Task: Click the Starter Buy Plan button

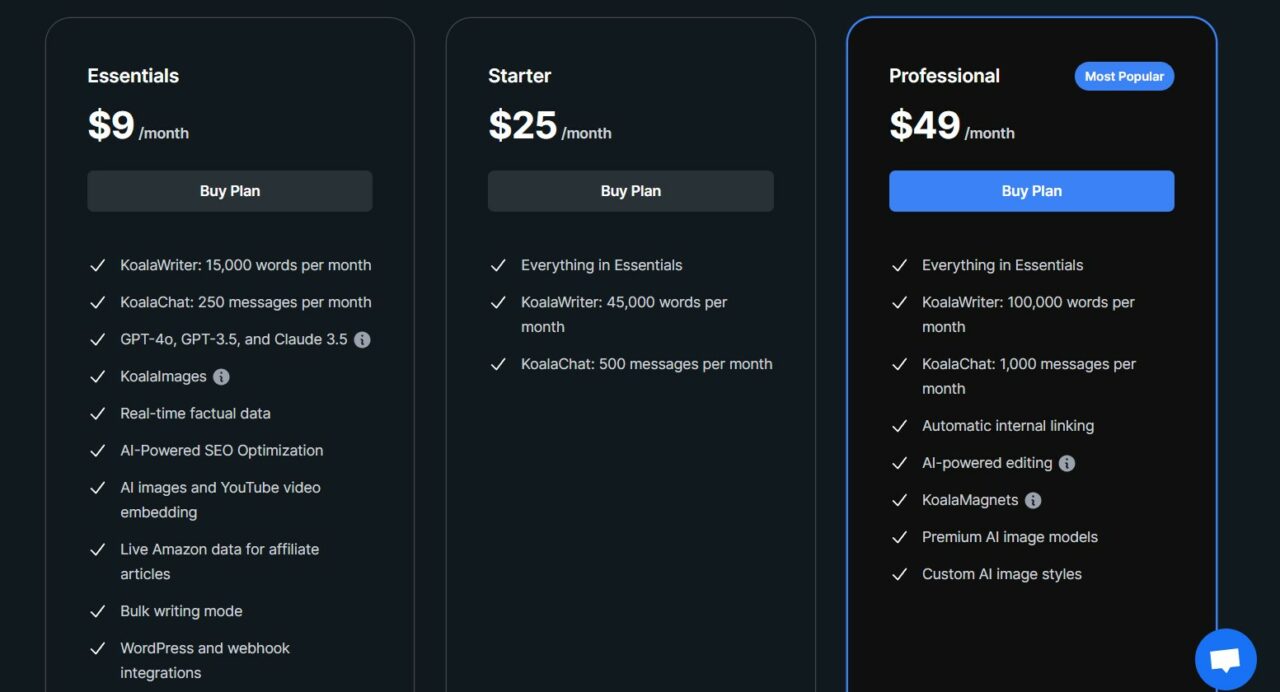Action: click(630, 191)
